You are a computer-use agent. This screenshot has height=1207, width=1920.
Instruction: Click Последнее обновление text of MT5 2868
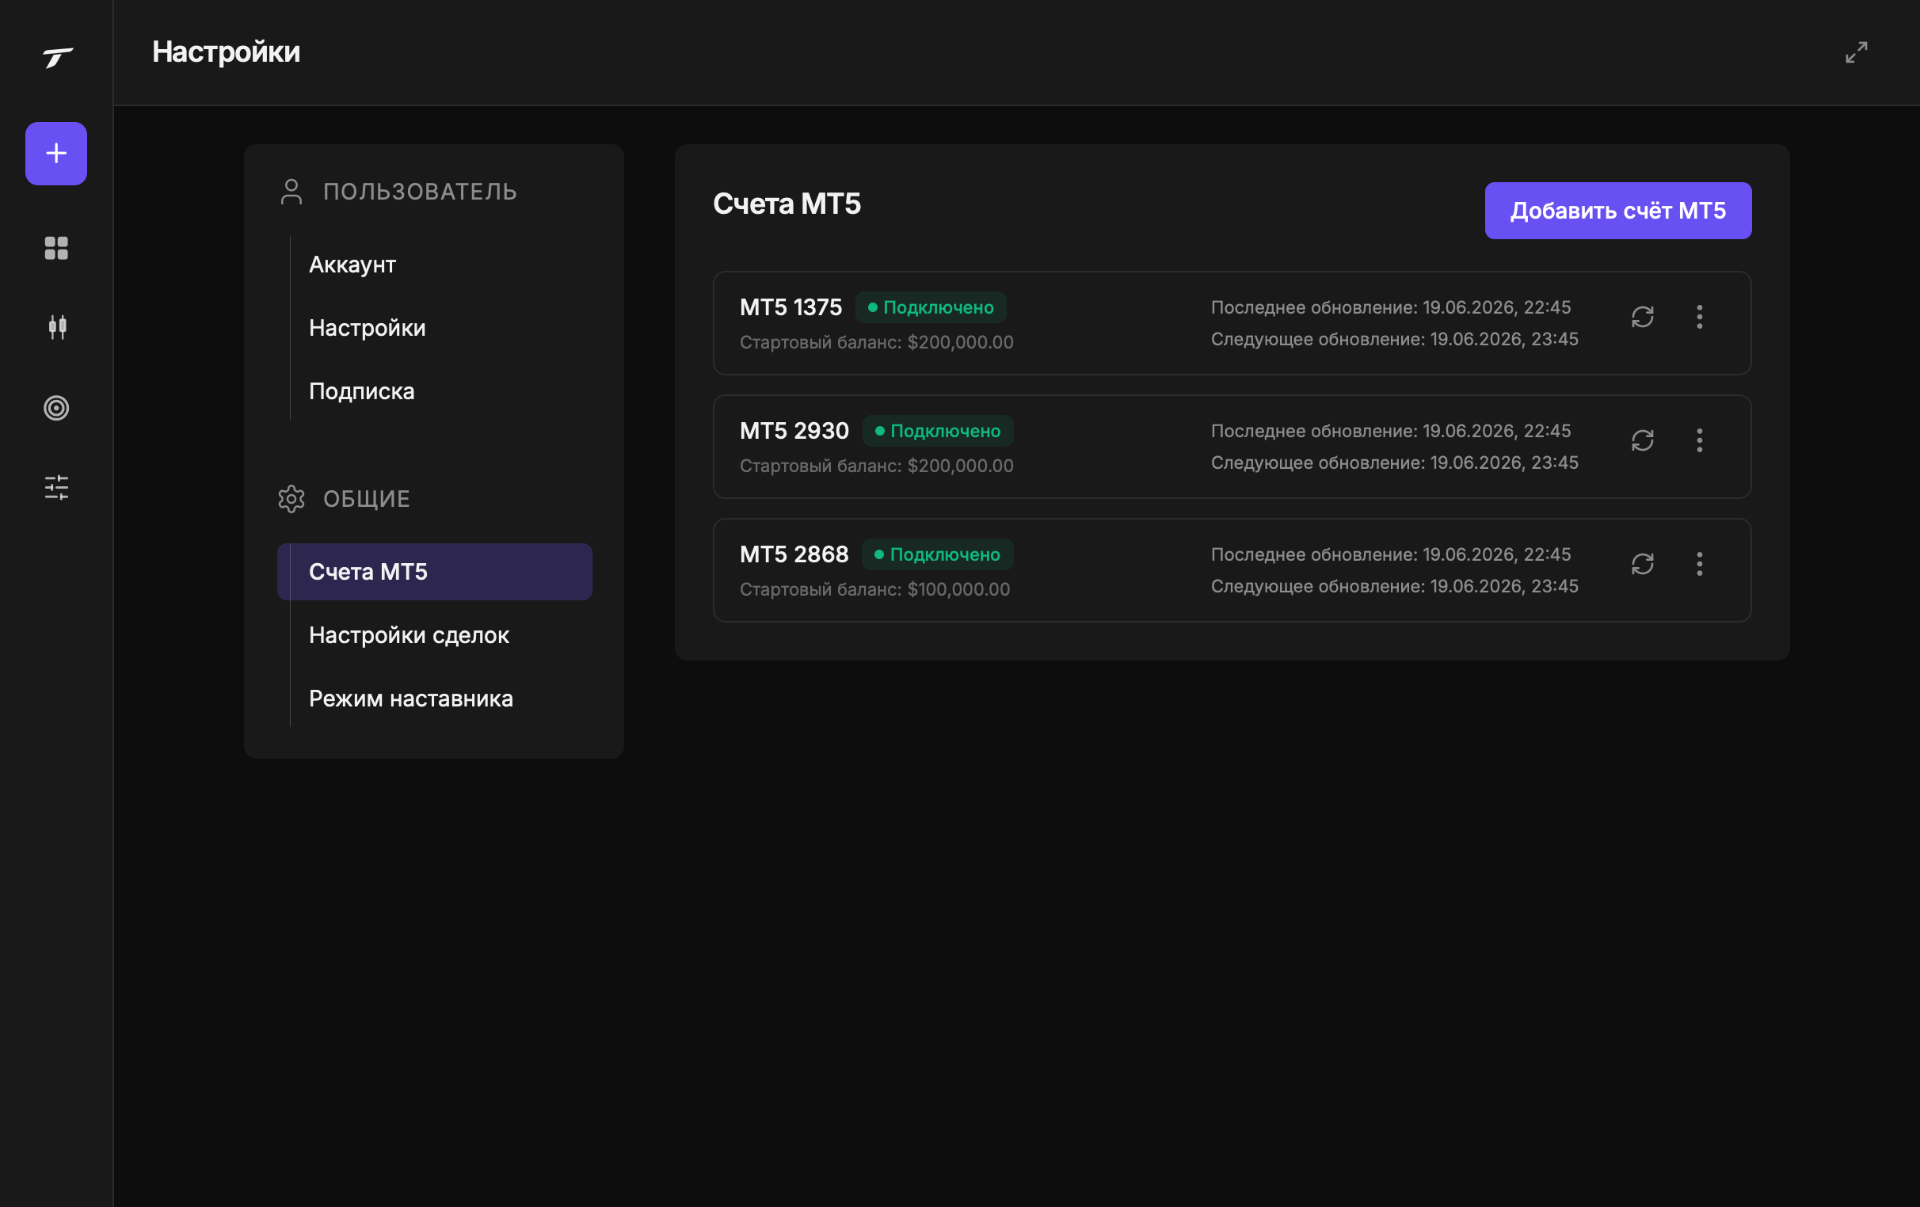[x=1390, y=554]
